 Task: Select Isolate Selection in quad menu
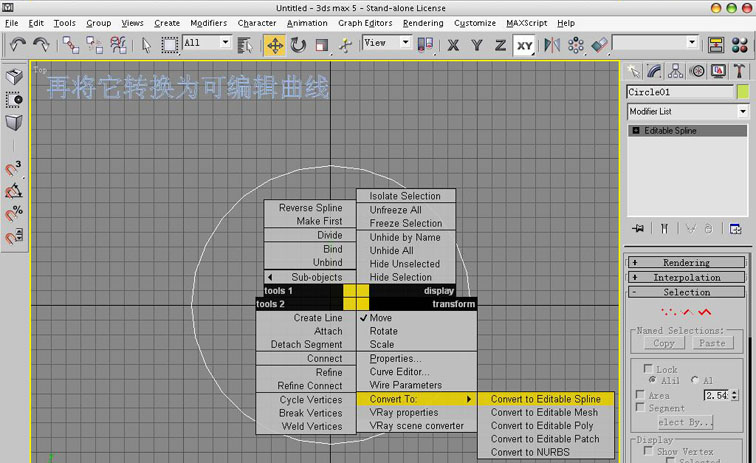pyautogui.click(x=405, y=196)
